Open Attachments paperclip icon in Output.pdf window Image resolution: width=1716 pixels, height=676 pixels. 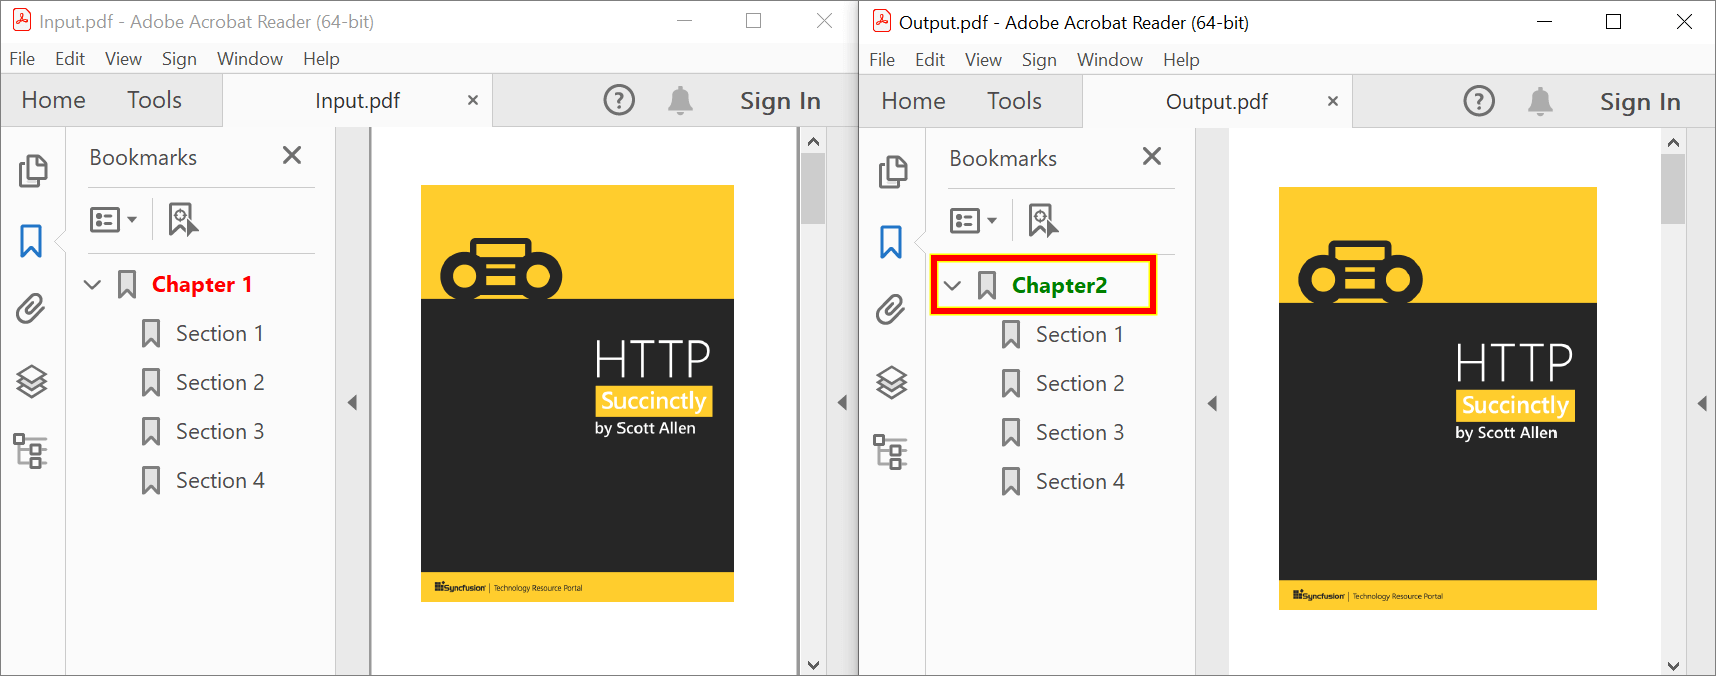891,310
